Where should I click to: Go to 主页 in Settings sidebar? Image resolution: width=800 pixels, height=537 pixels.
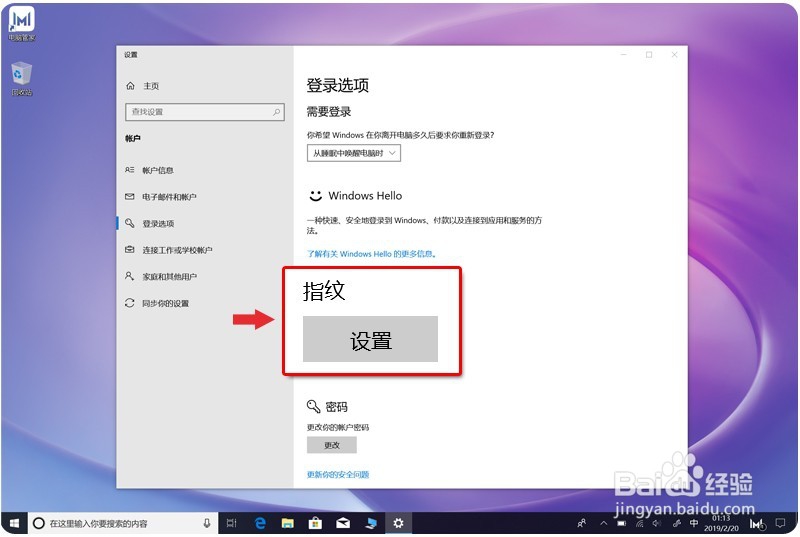[x=142, y=86]
